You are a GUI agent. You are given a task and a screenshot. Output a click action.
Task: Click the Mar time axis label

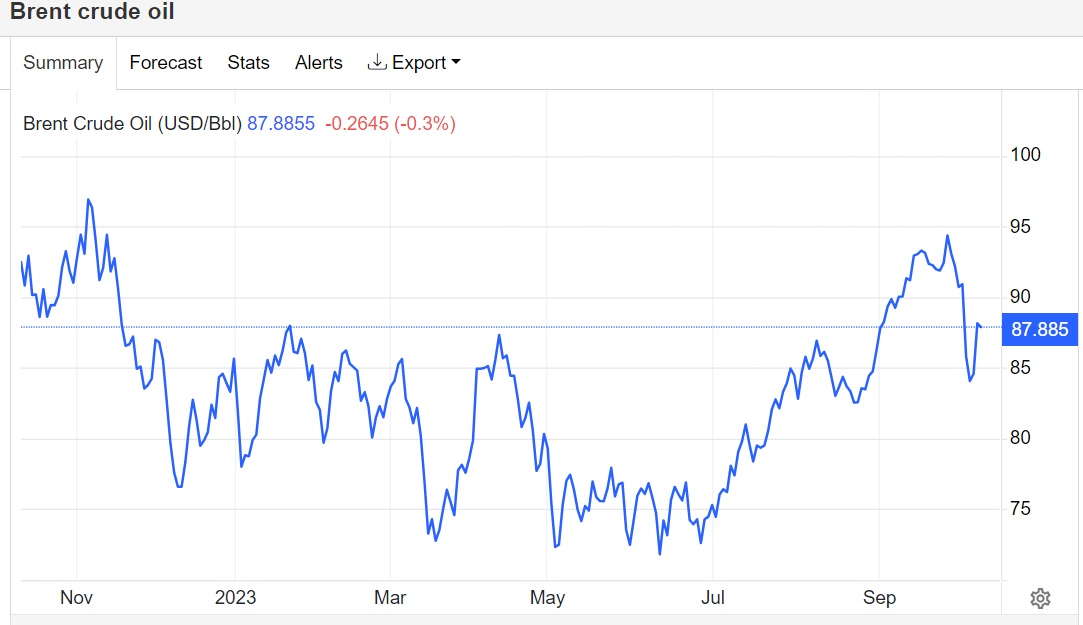click(390, 598)
